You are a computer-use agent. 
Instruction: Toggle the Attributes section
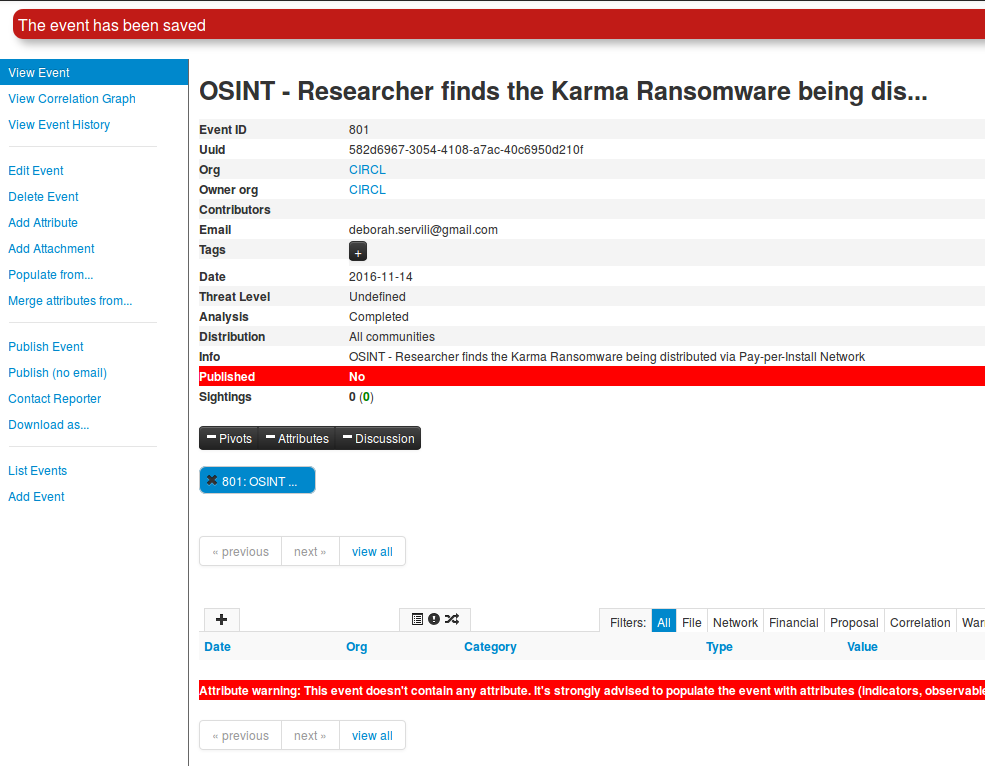[x=296, y=438]
